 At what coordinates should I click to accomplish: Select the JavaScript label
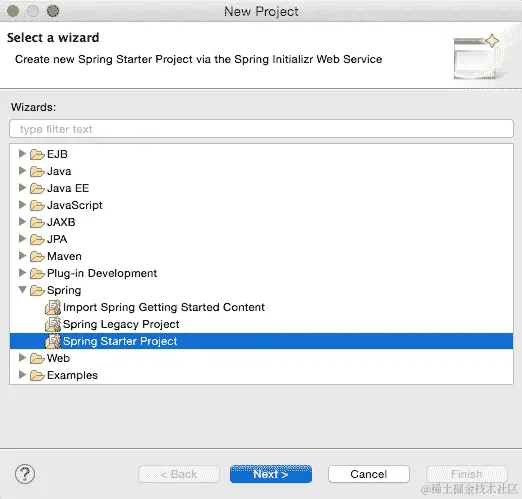click(x=75, y=205)
